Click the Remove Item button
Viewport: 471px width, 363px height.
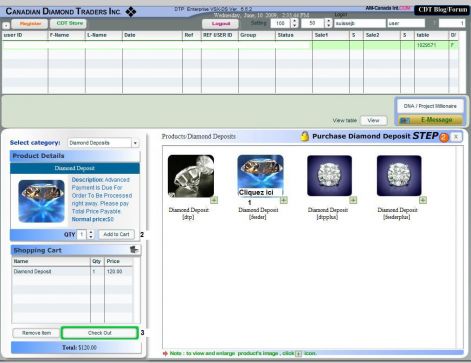(x=36, y=333)
